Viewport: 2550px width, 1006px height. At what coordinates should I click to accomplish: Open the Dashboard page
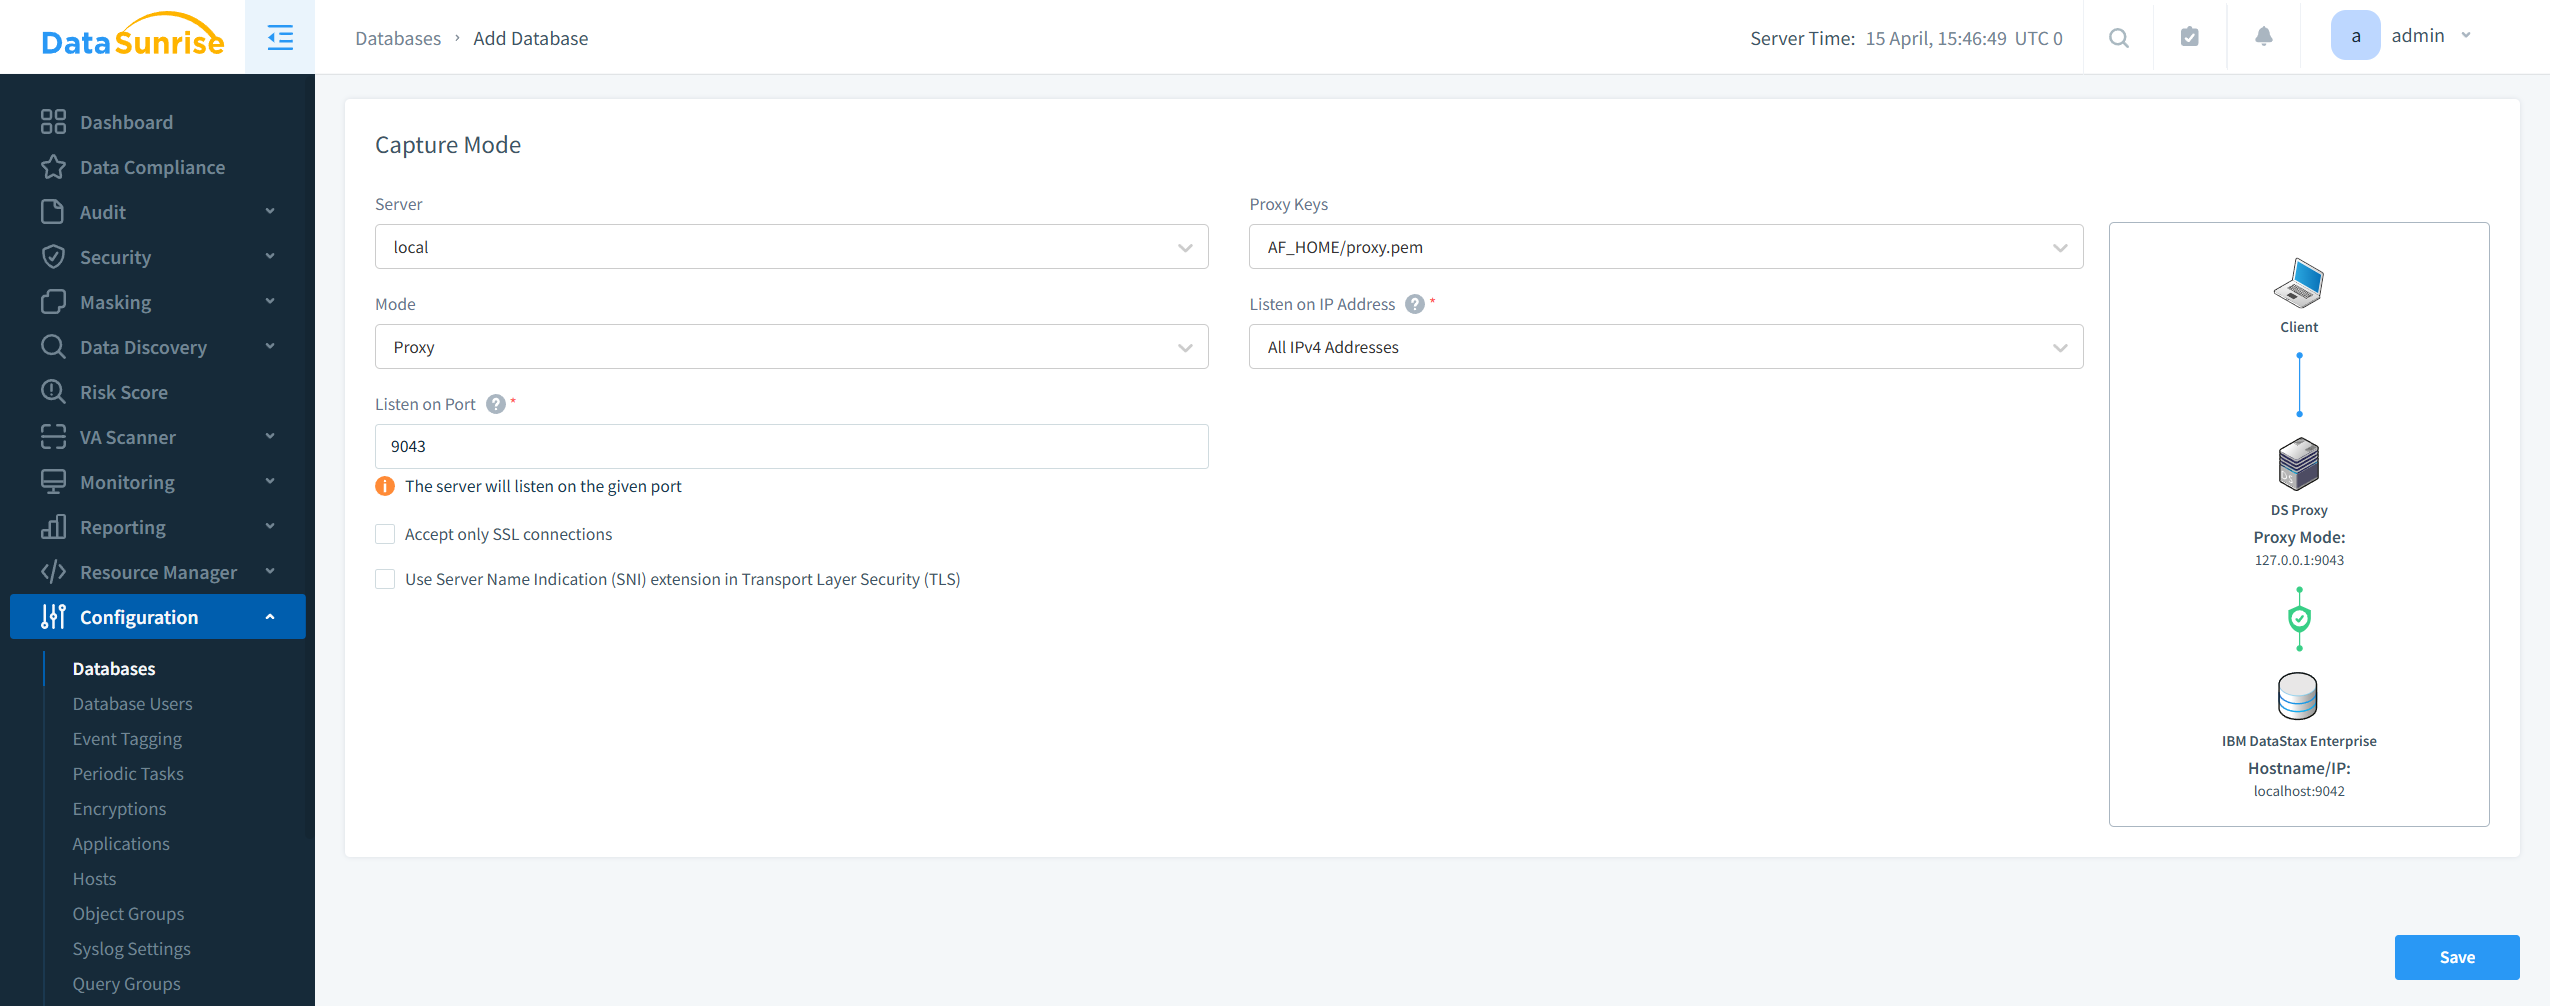[x=126, y=121]
